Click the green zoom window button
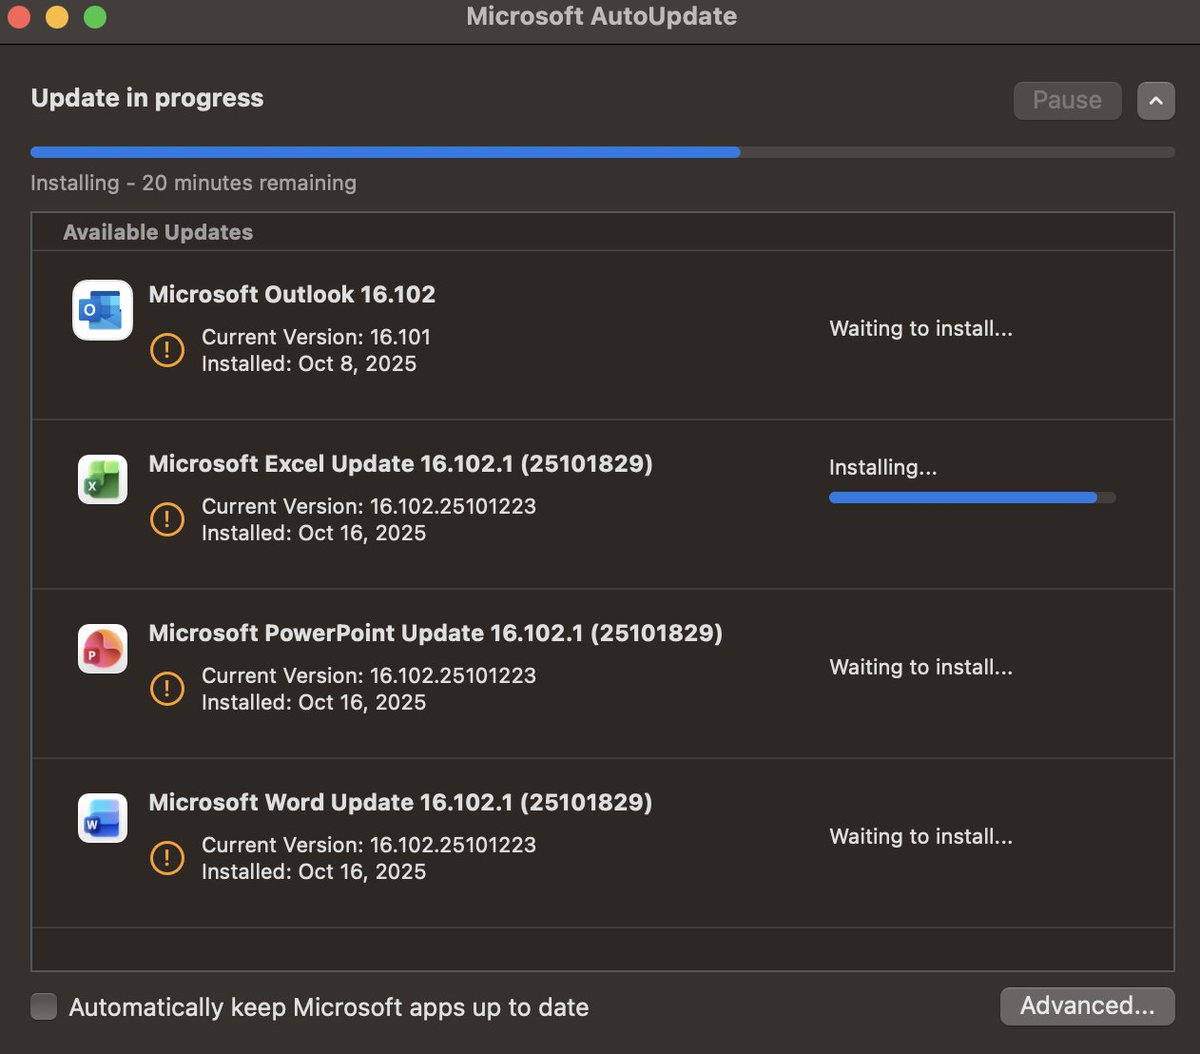Screen dimensions: 1200x1054 click(95, 17)
